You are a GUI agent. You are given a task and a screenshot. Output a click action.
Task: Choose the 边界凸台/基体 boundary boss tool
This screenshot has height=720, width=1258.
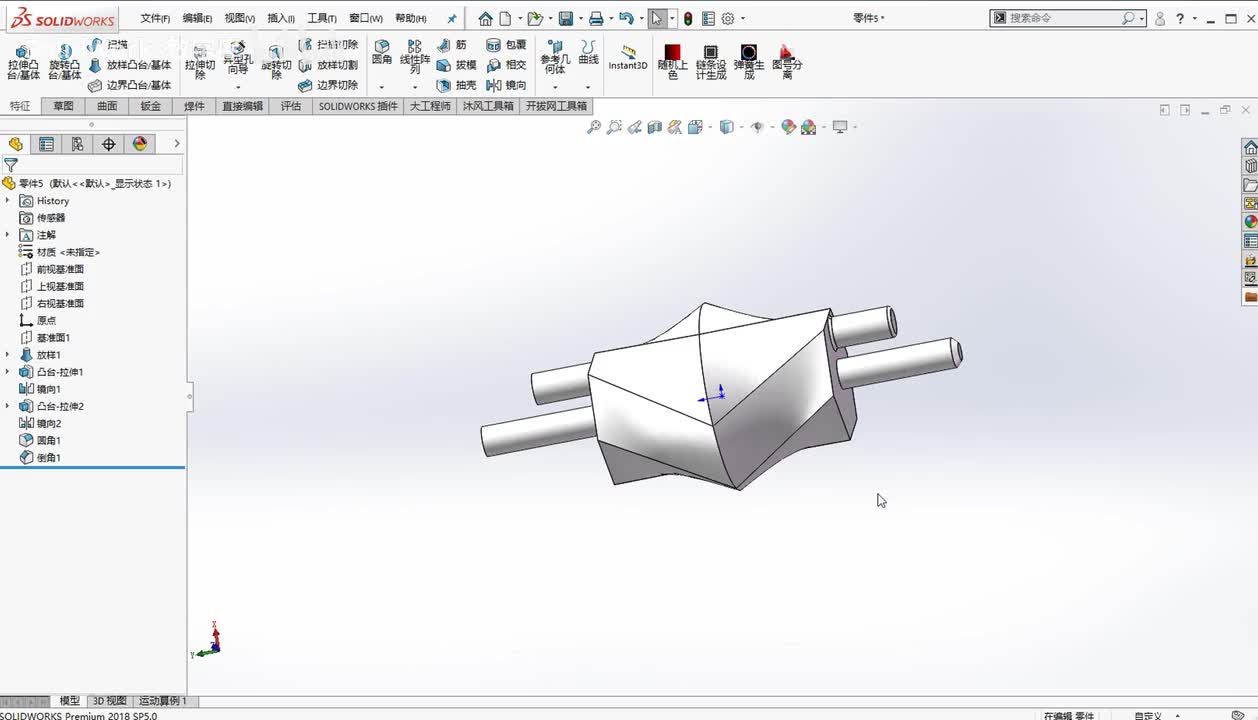(129, 85)
